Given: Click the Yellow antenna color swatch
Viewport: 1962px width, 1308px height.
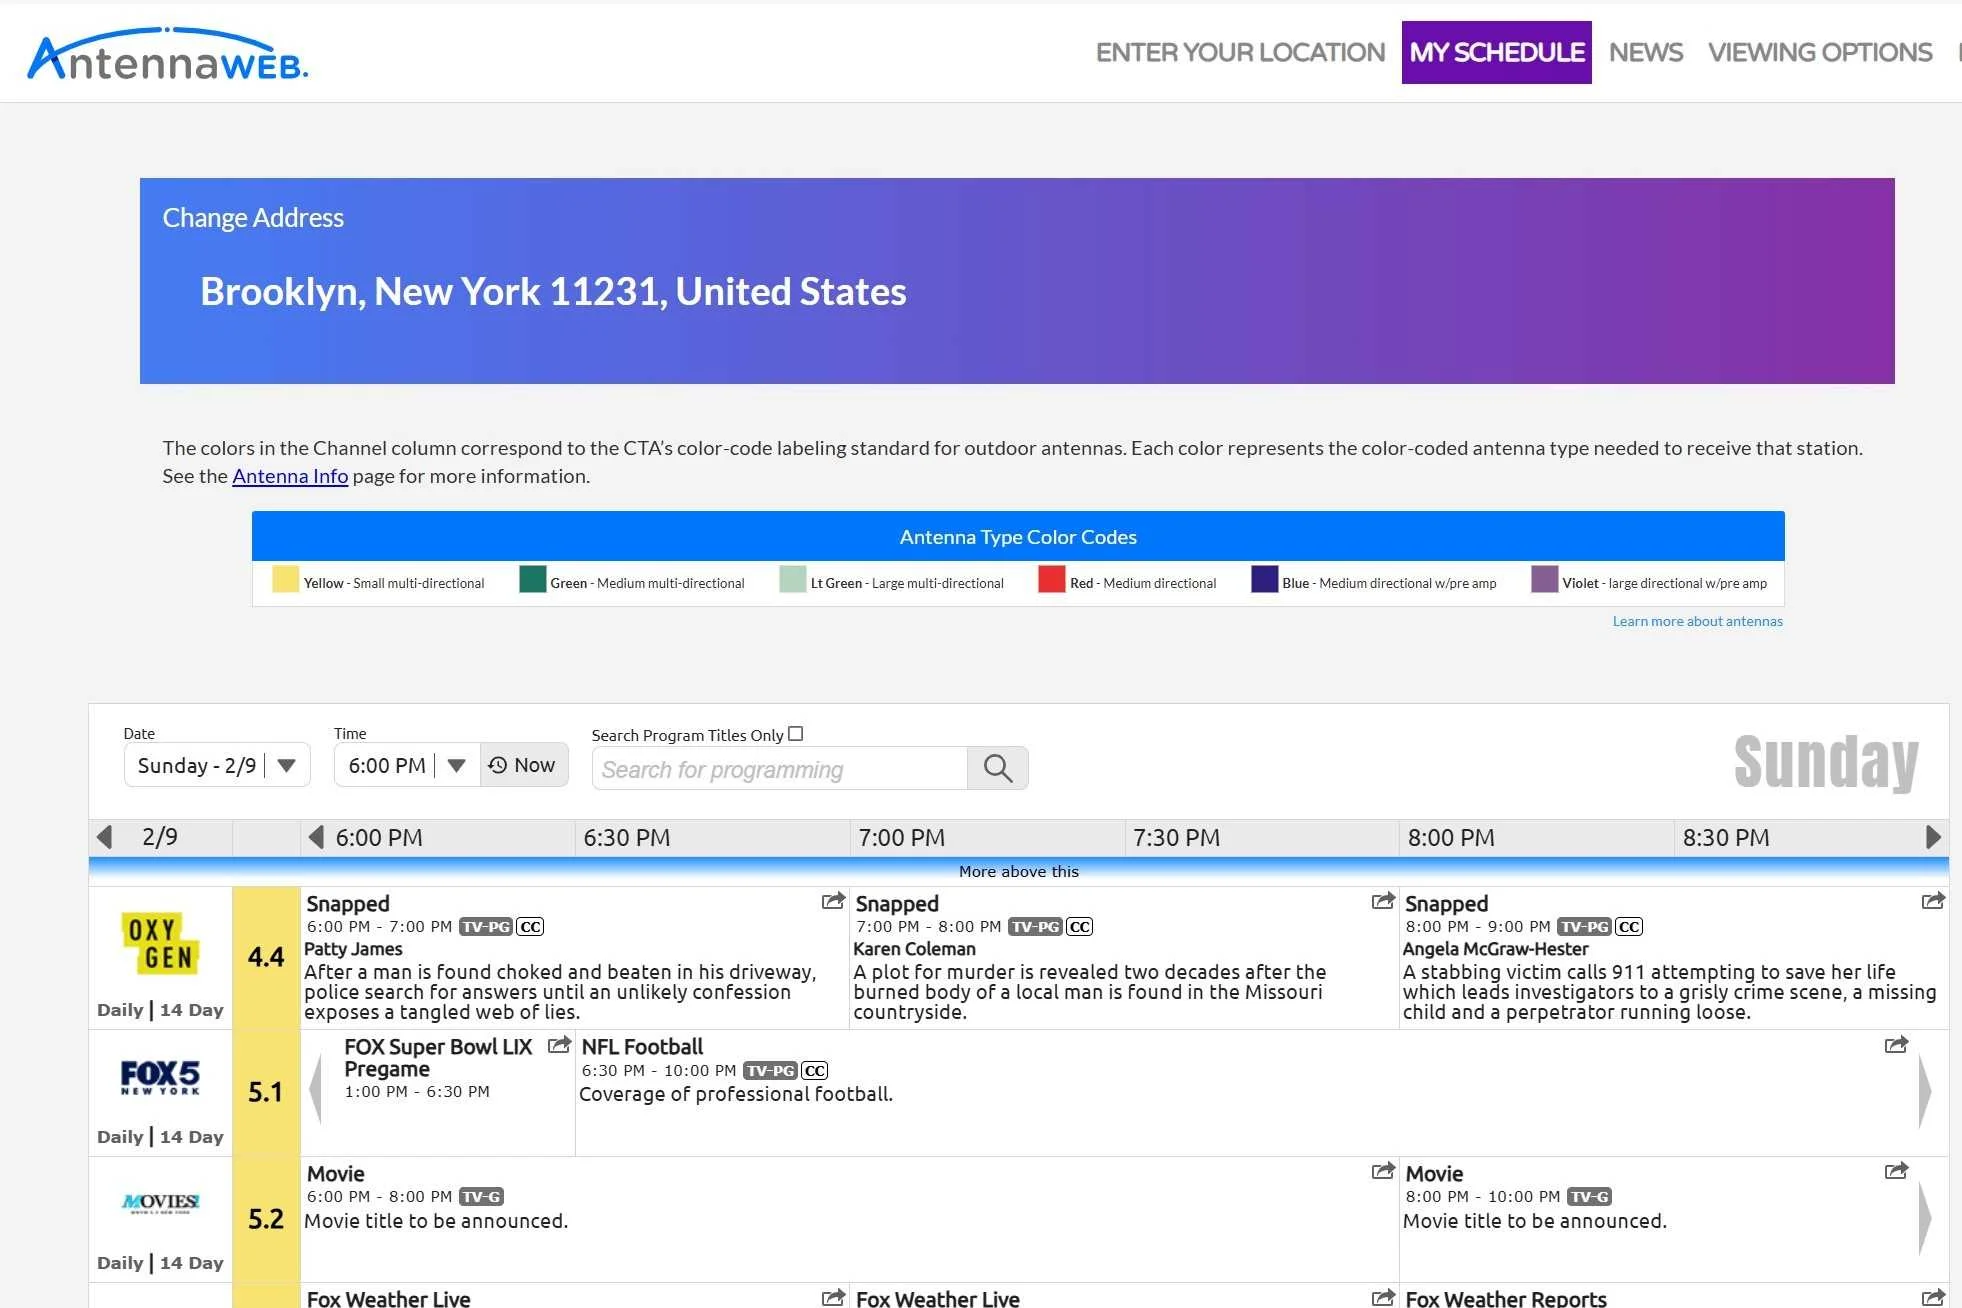Looking at the screenshot, I should [x=284, y=581].
